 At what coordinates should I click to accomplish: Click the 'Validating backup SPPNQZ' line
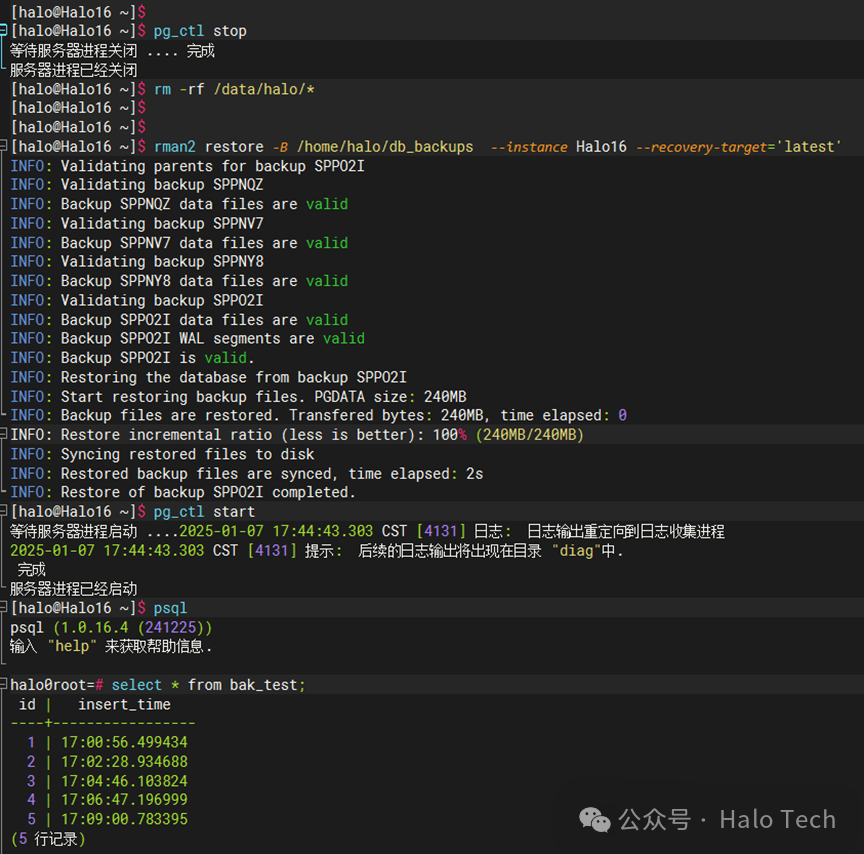click(x=137, y=185)
